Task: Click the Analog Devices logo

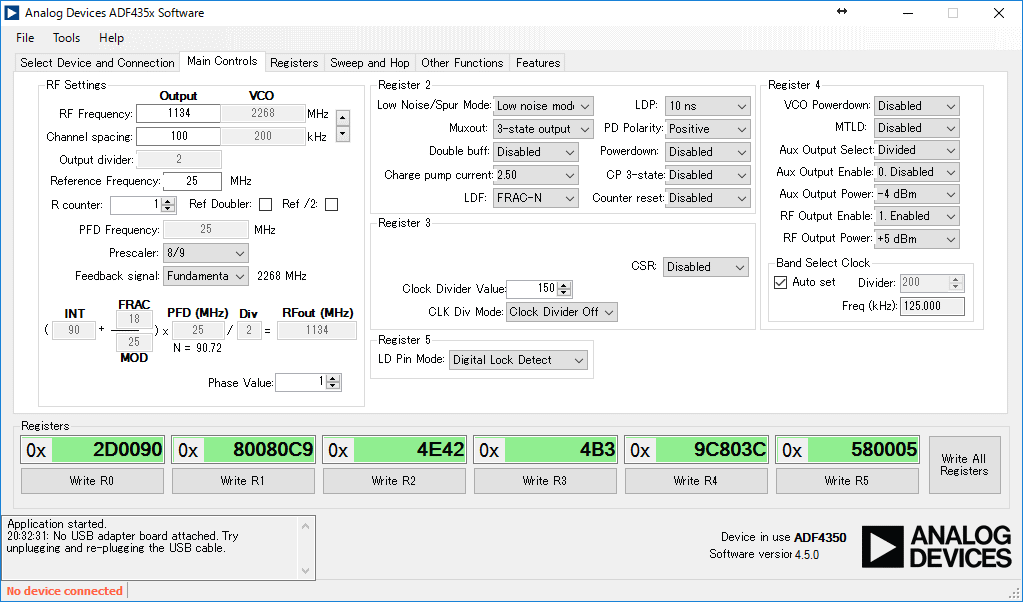Action: pos(936,547)
